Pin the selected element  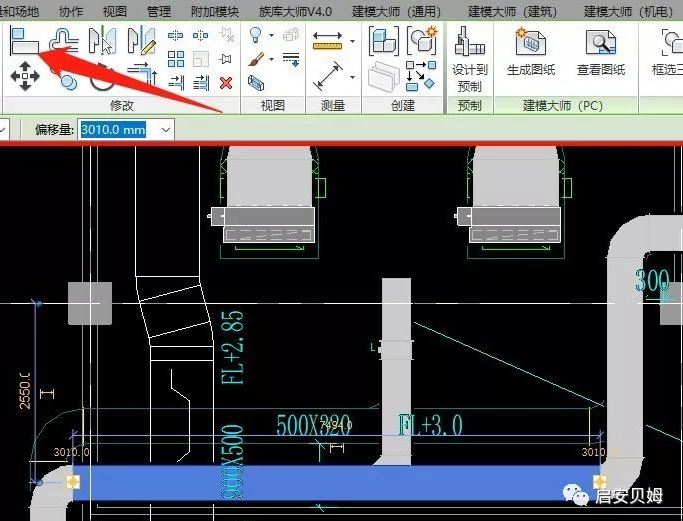[226, 59]
